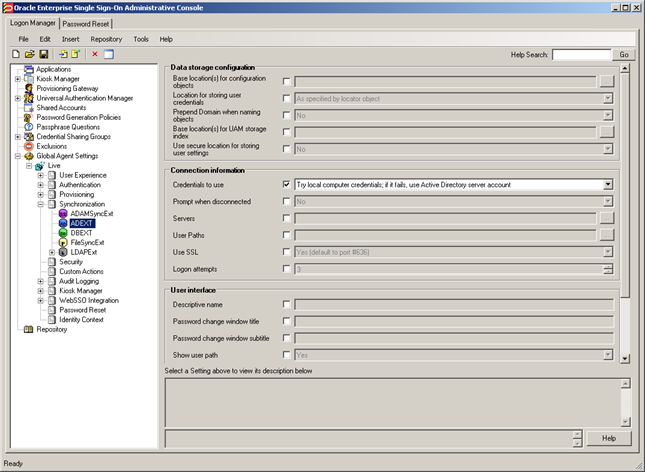
Task: Click the Password Generation Policies icon
Action: pos(29,117)
